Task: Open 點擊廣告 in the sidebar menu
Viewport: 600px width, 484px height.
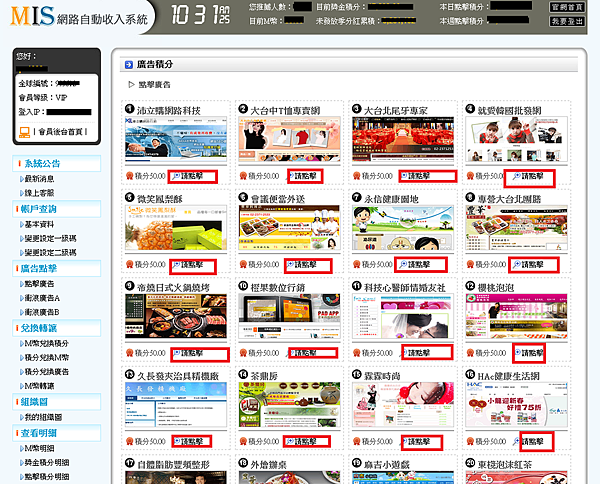Action: click(x=39, y=284)
